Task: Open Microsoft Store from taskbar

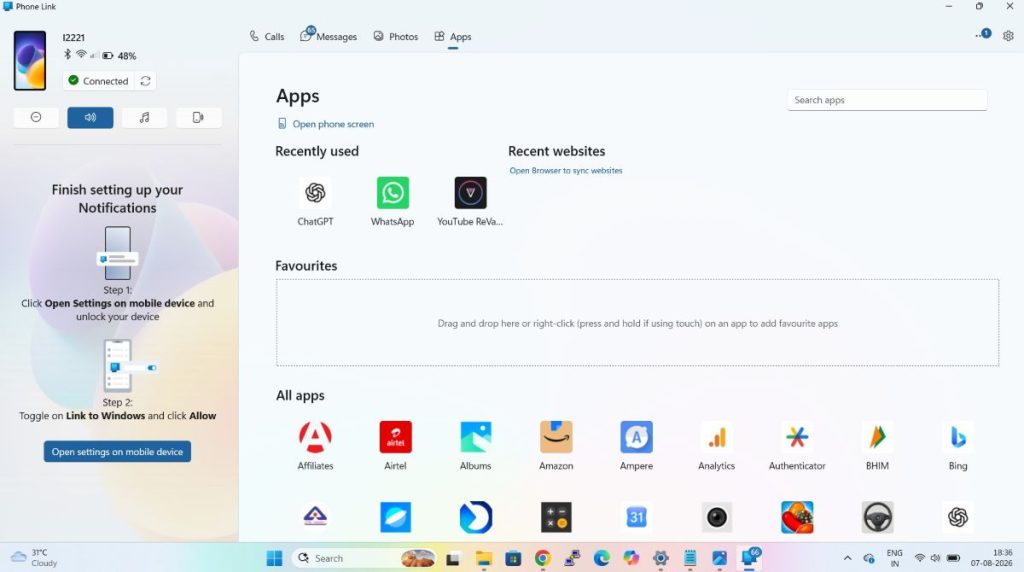Action: 513,558
